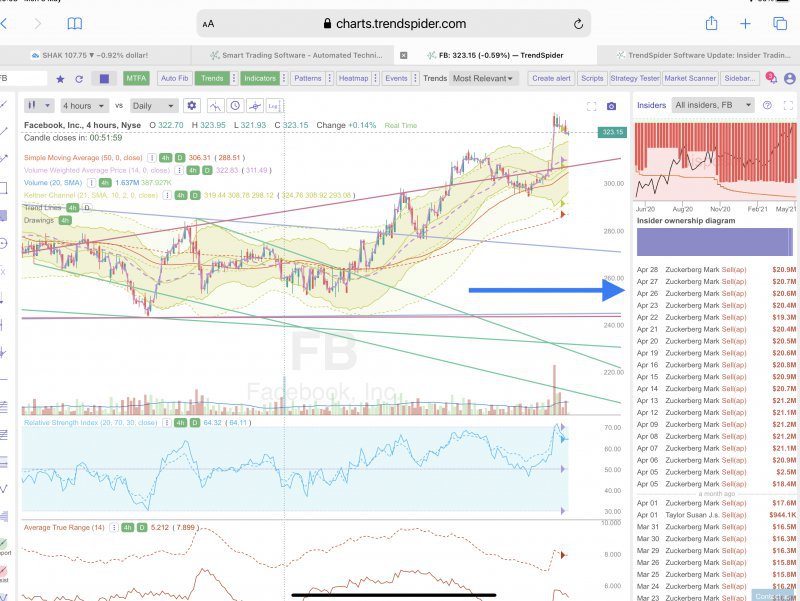Click the clock icon in chart toolbar
Screen dimensions: 800x601
tap(235, 106)
